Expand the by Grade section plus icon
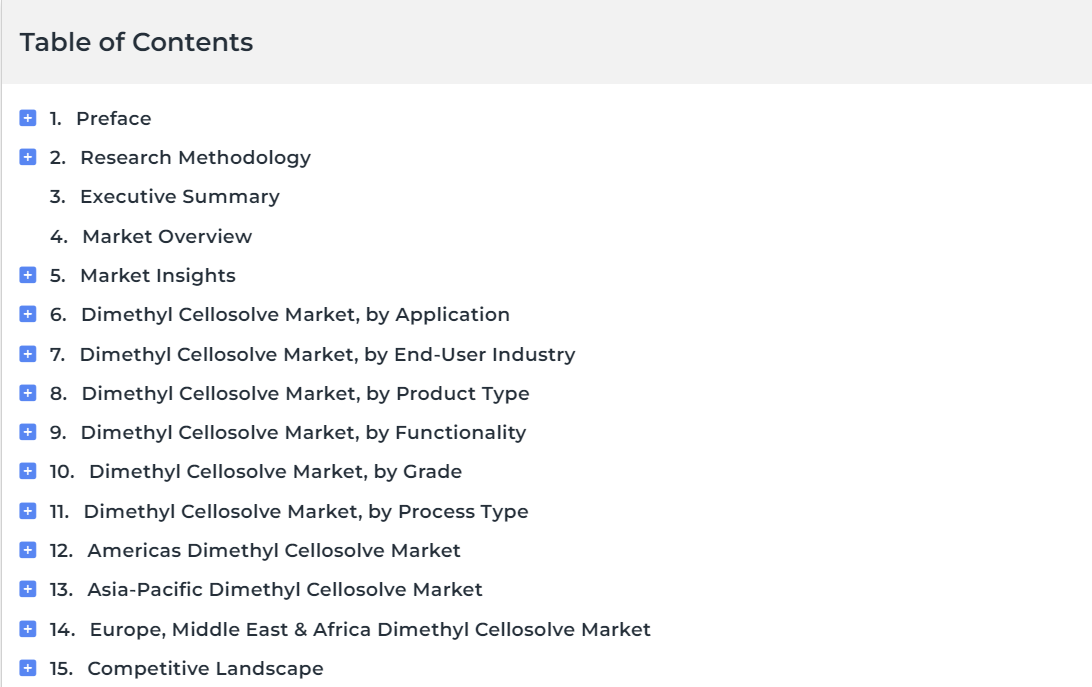This screenshot has height=687, width=1092. pyautogui.click(x=28, y=471)
